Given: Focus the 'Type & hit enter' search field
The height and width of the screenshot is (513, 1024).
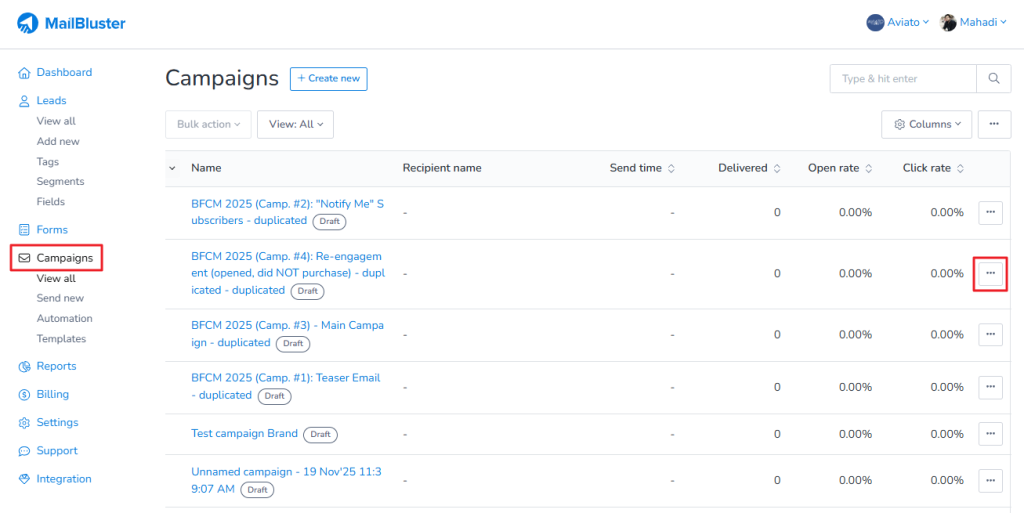Looking at the screenshot, I should click(903, 78).
